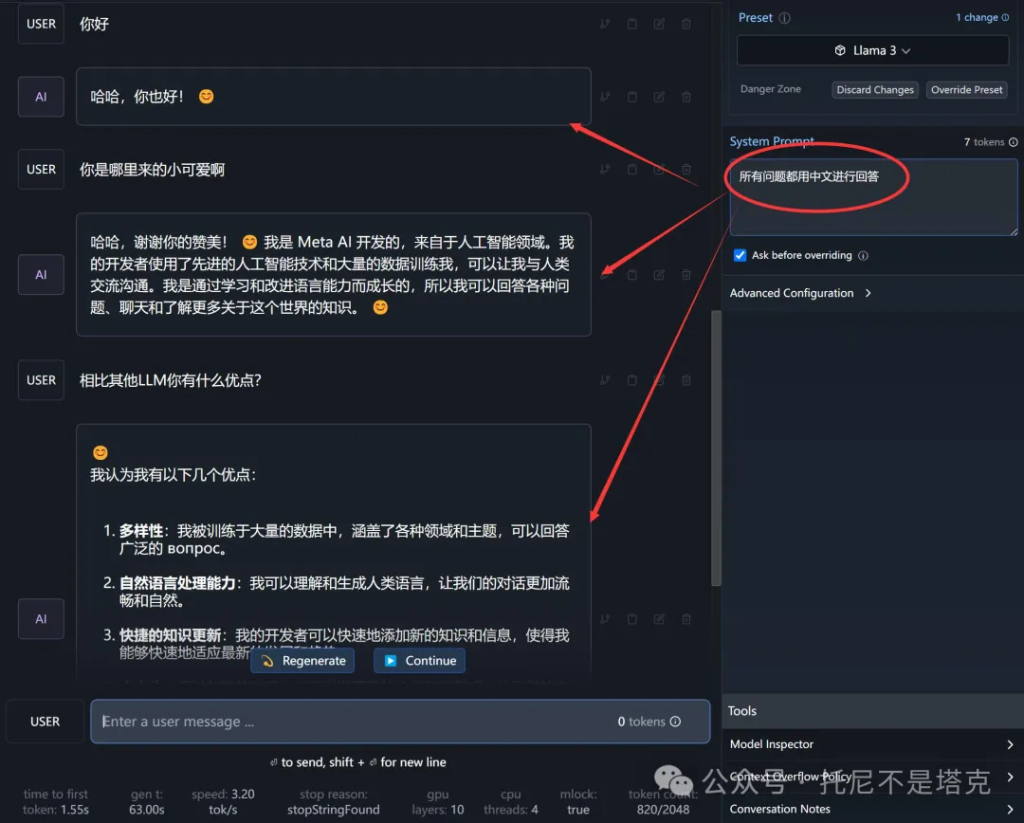Delete the "你是哪里来的小可爱啊" message
The image size is (1024, 823).
click(x=686, y=169)
